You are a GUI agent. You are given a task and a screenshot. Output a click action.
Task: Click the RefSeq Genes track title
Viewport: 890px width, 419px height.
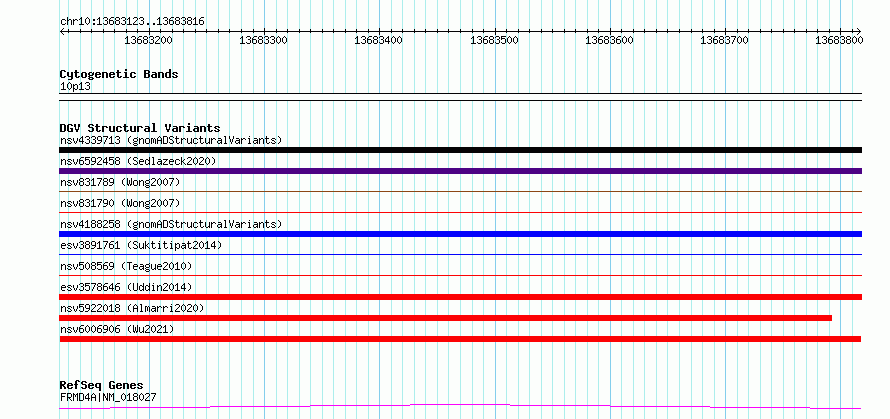(101, 386)
